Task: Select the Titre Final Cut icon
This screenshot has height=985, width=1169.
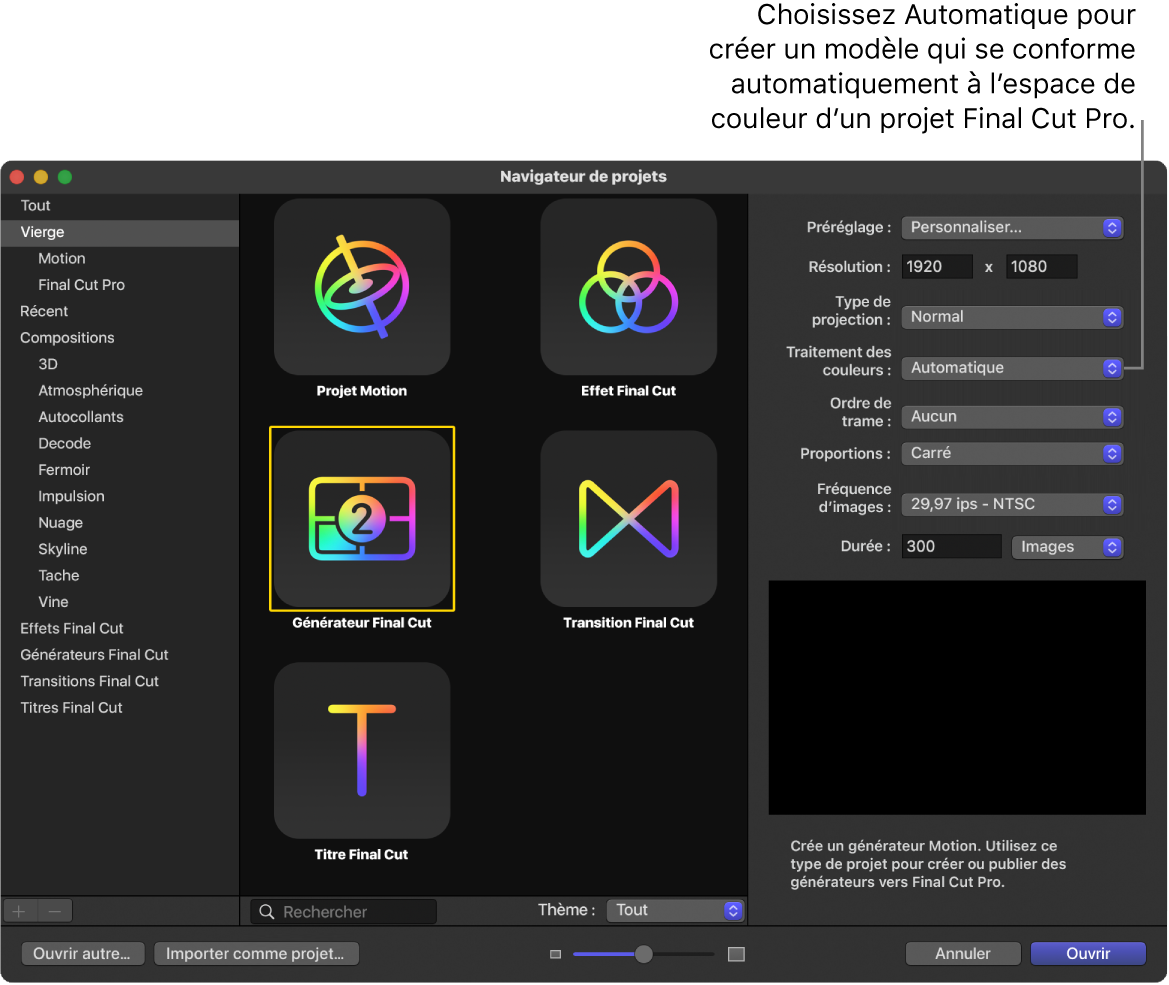Action: 361,750
